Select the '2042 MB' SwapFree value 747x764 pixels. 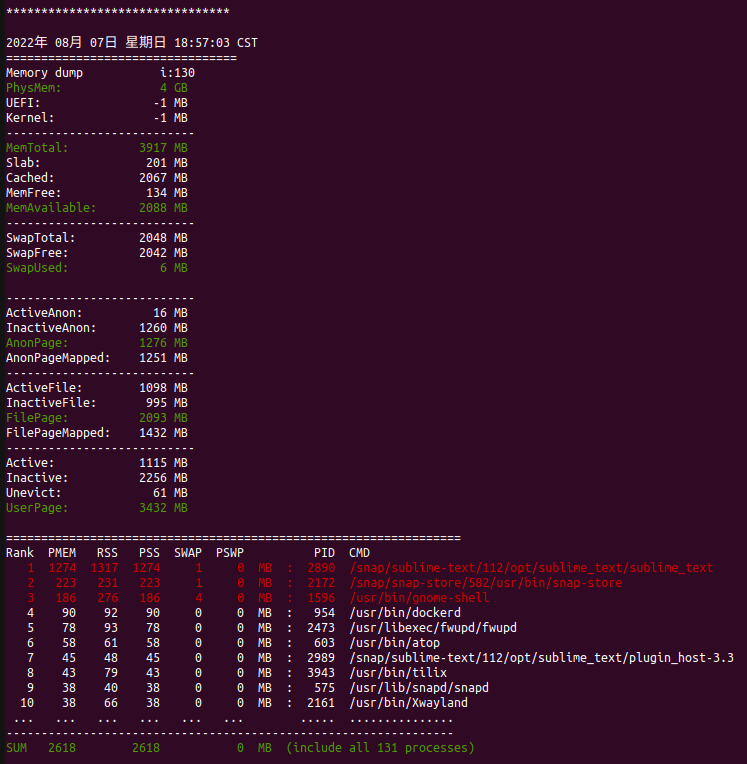[x=163, y=253]
